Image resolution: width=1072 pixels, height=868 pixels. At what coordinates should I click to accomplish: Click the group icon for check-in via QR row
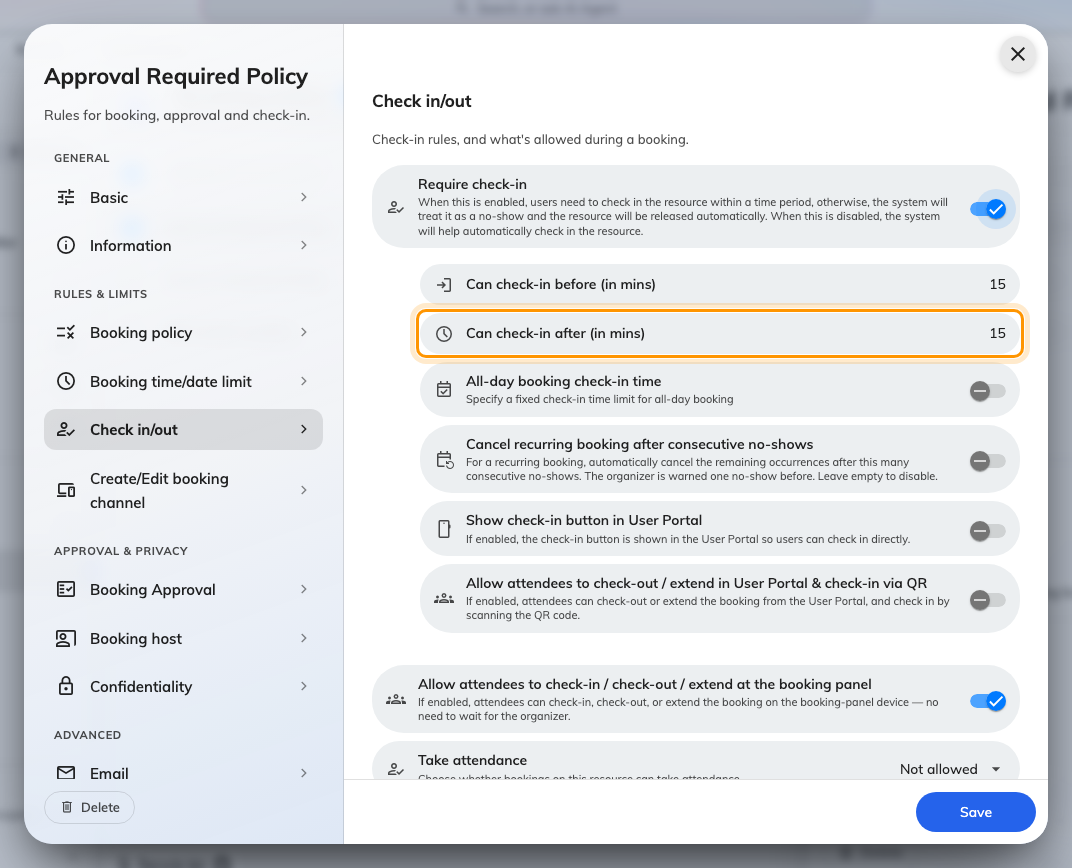[x=444, y=599]
